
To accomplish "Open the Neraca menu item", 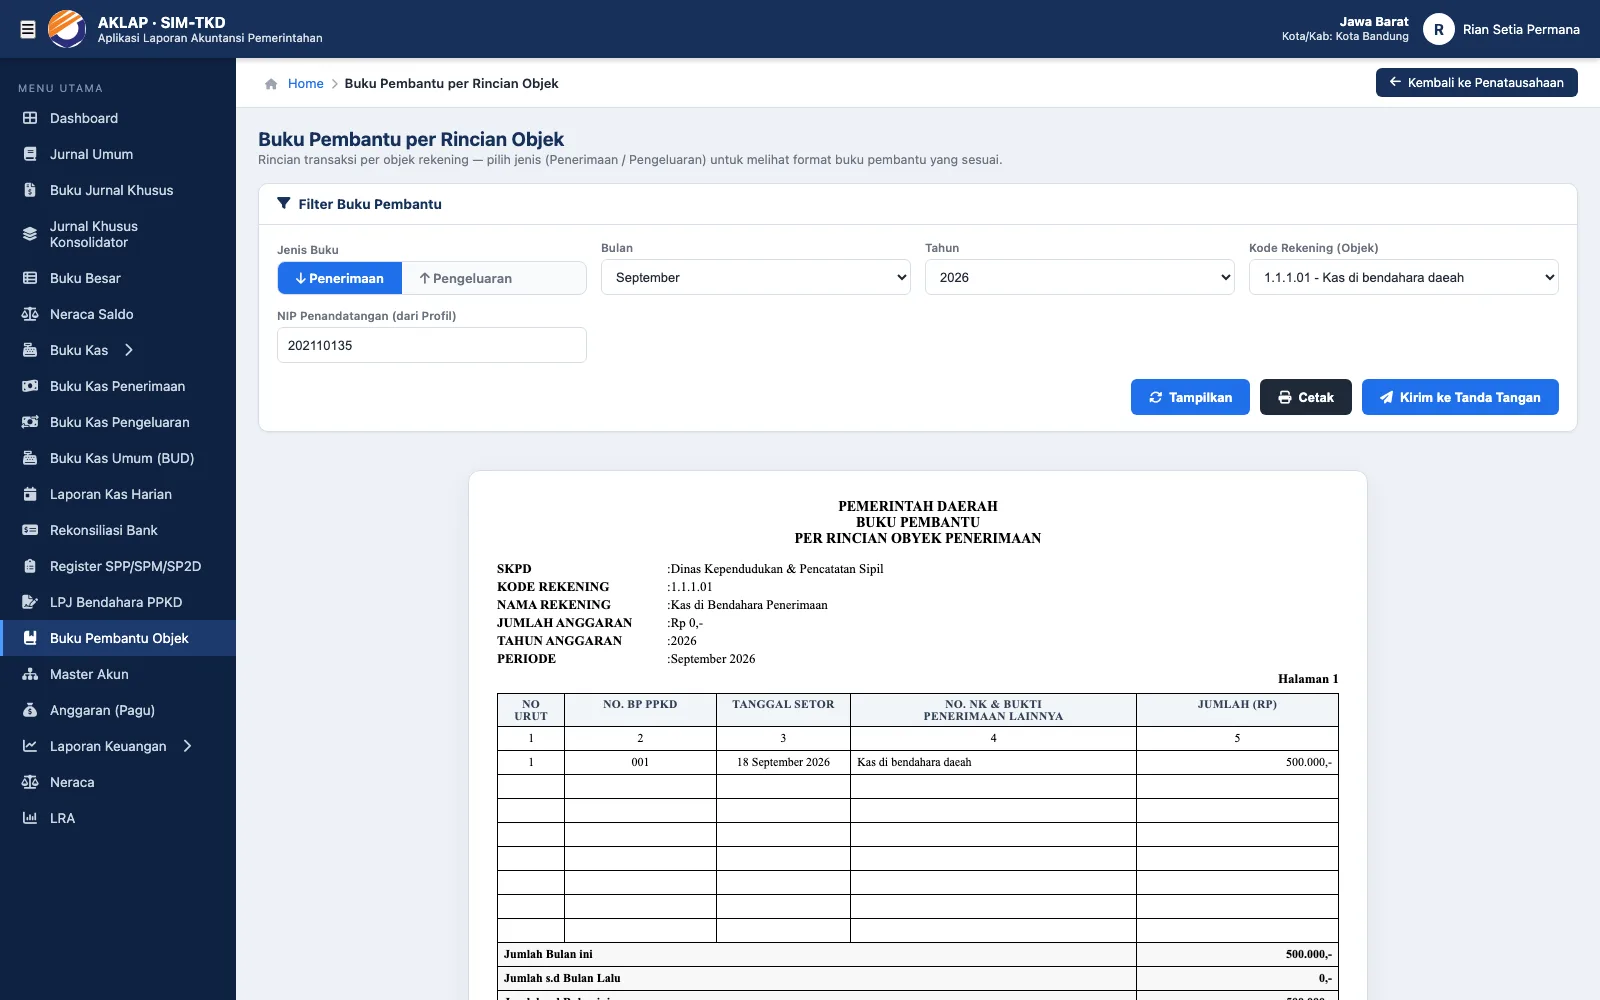I will pyautogui.click(x=118, y=782).
